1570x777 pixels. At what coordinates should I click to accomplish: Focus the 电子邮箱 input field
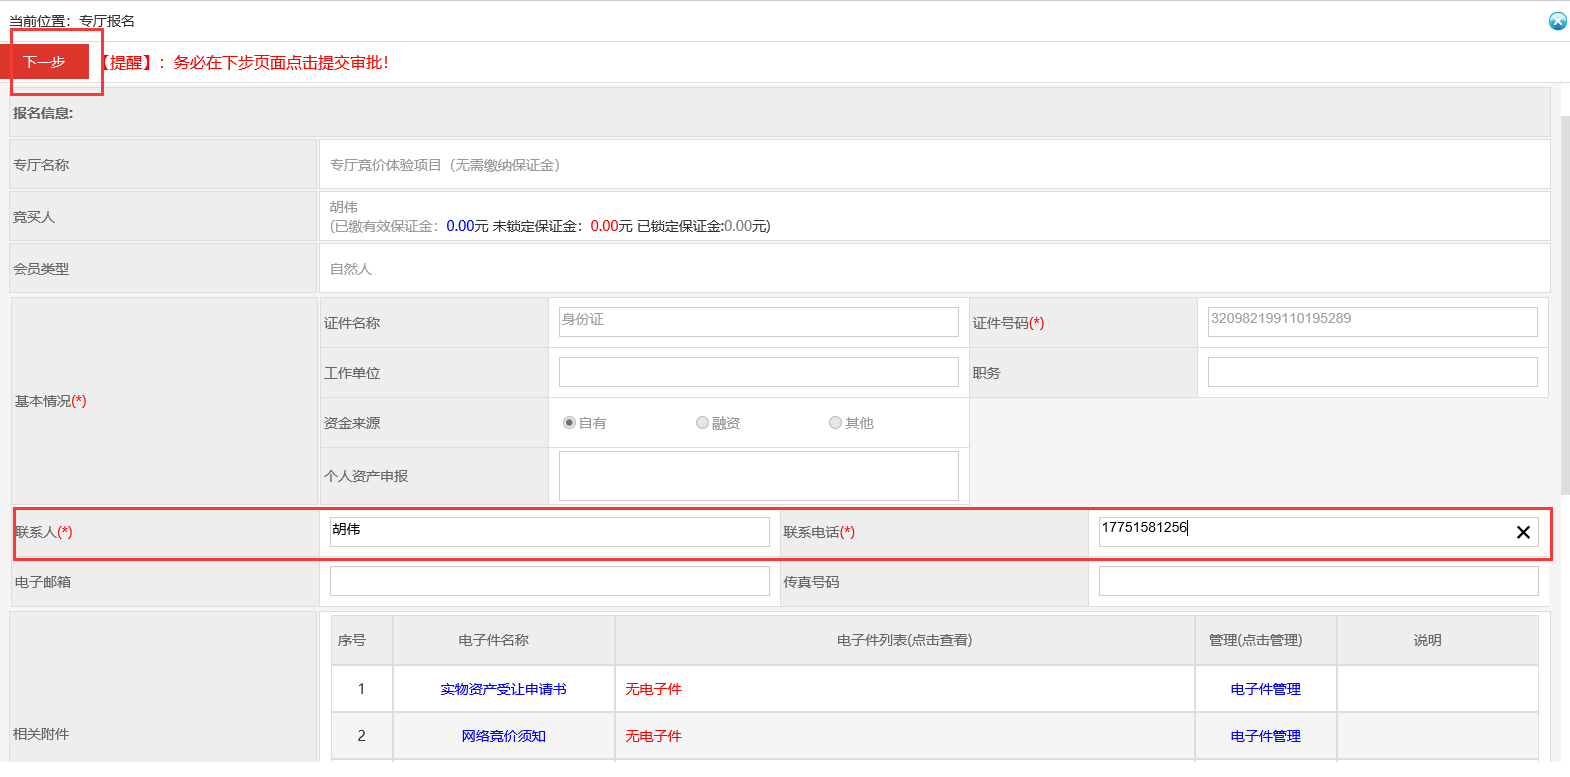click(549, 582)
